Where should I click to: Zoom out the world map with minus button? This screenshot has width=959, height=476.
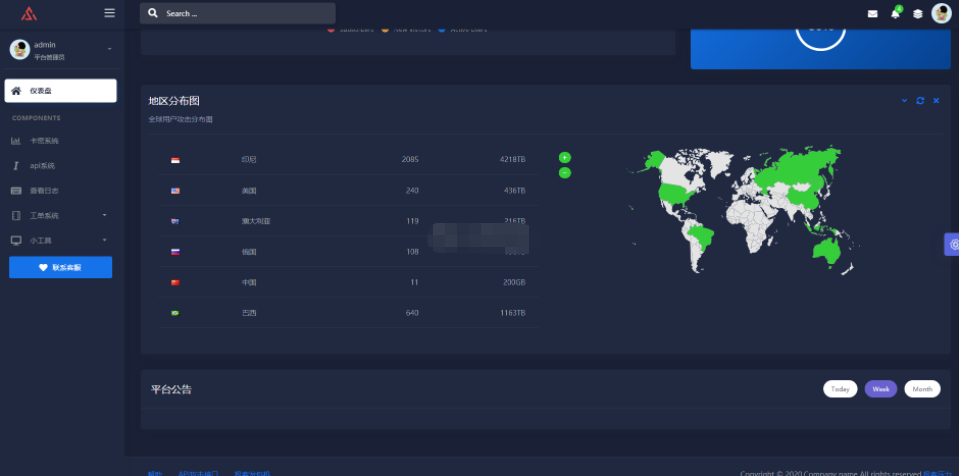pos(565,173)
